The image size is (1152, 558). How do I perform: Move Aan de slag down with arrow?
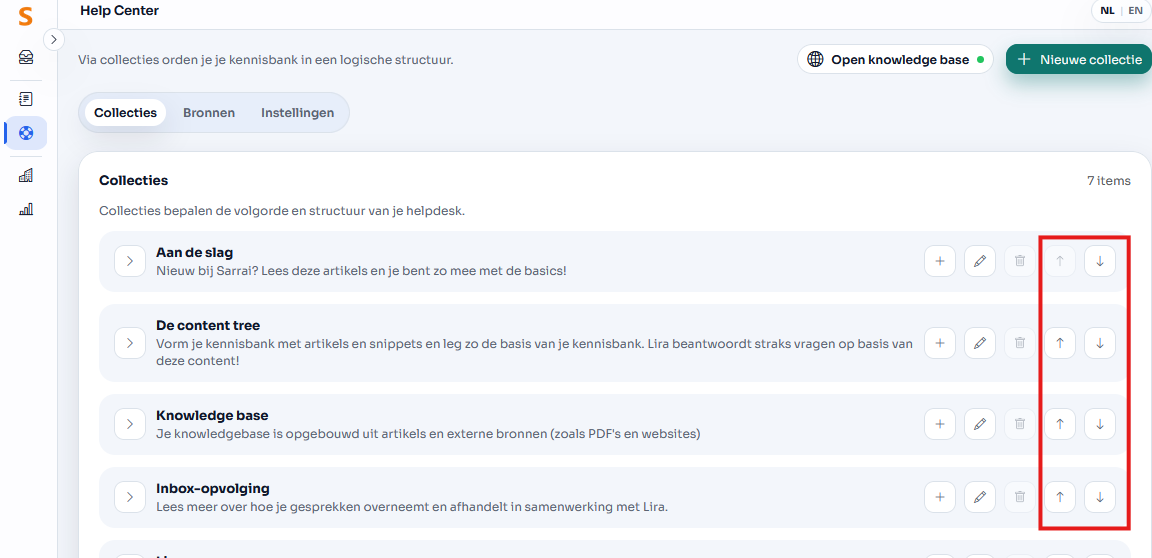[1100, 261]
